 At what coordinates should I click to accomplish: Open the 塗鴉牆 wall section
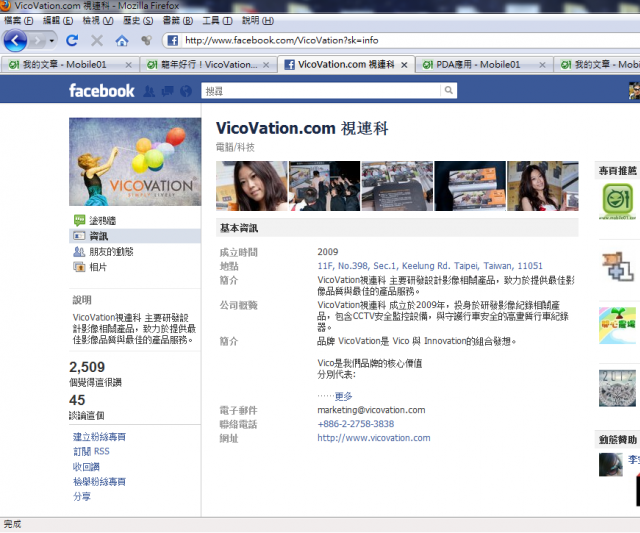pyautogui.click(x=102, y=221)
